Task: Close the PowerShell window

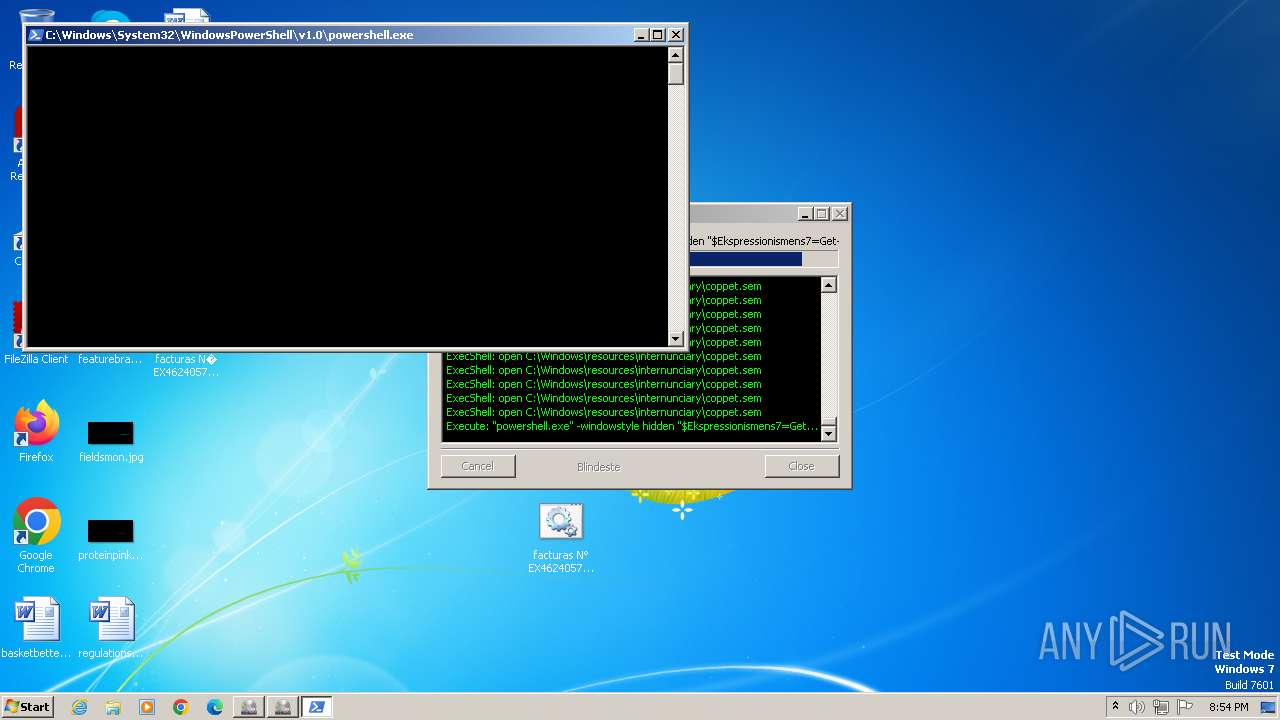Action: tap(676, 35)
